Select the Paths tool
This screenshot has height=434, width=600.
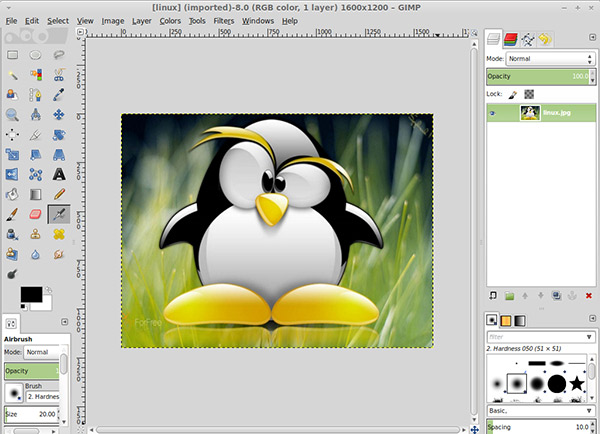coord(36,95)
